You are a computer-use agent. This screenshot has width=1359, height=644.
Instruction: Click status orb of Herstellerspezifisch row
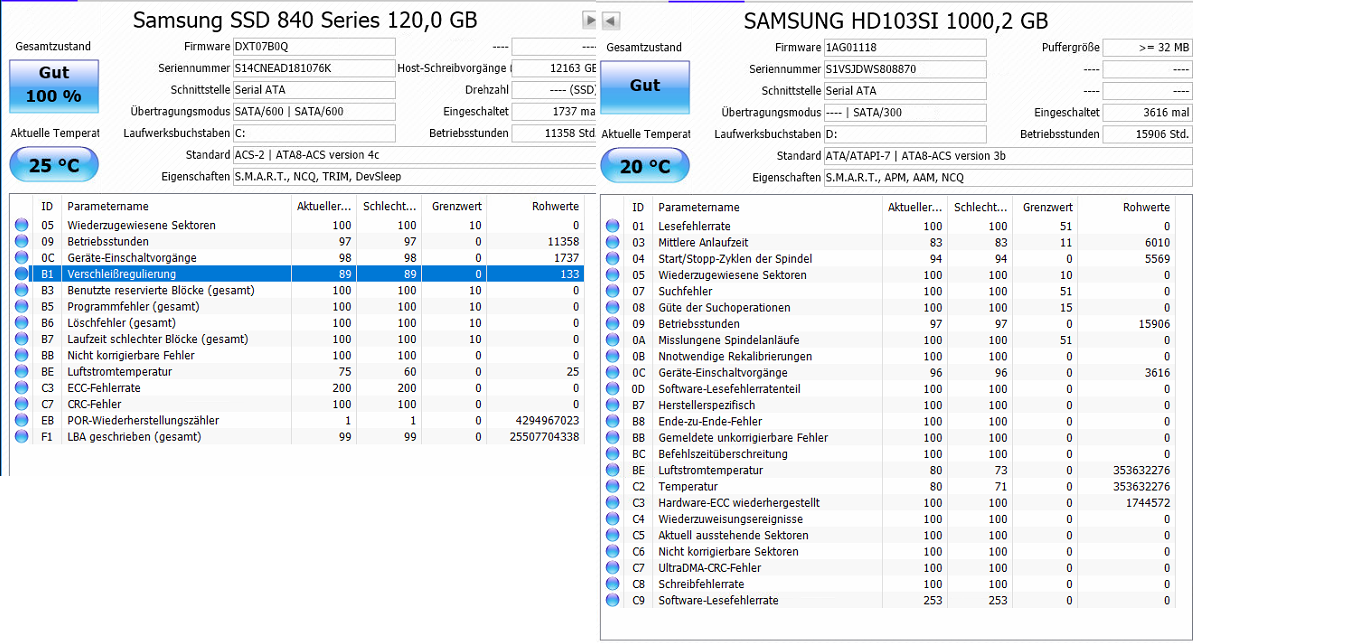pyautogui.click(x=613, y=405)
